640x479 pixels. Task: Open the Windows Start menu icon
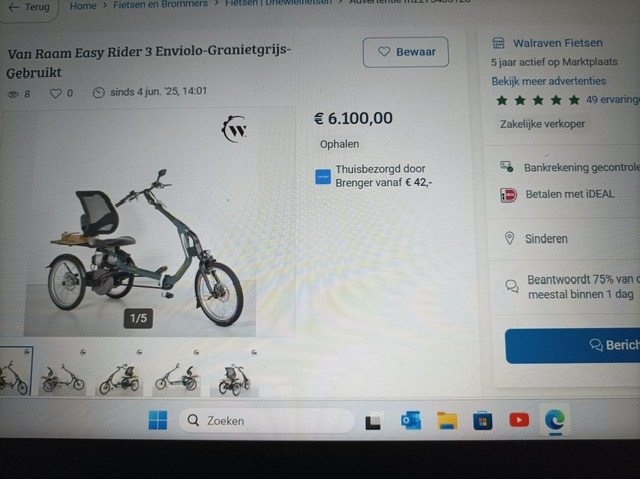click(158, 420)
